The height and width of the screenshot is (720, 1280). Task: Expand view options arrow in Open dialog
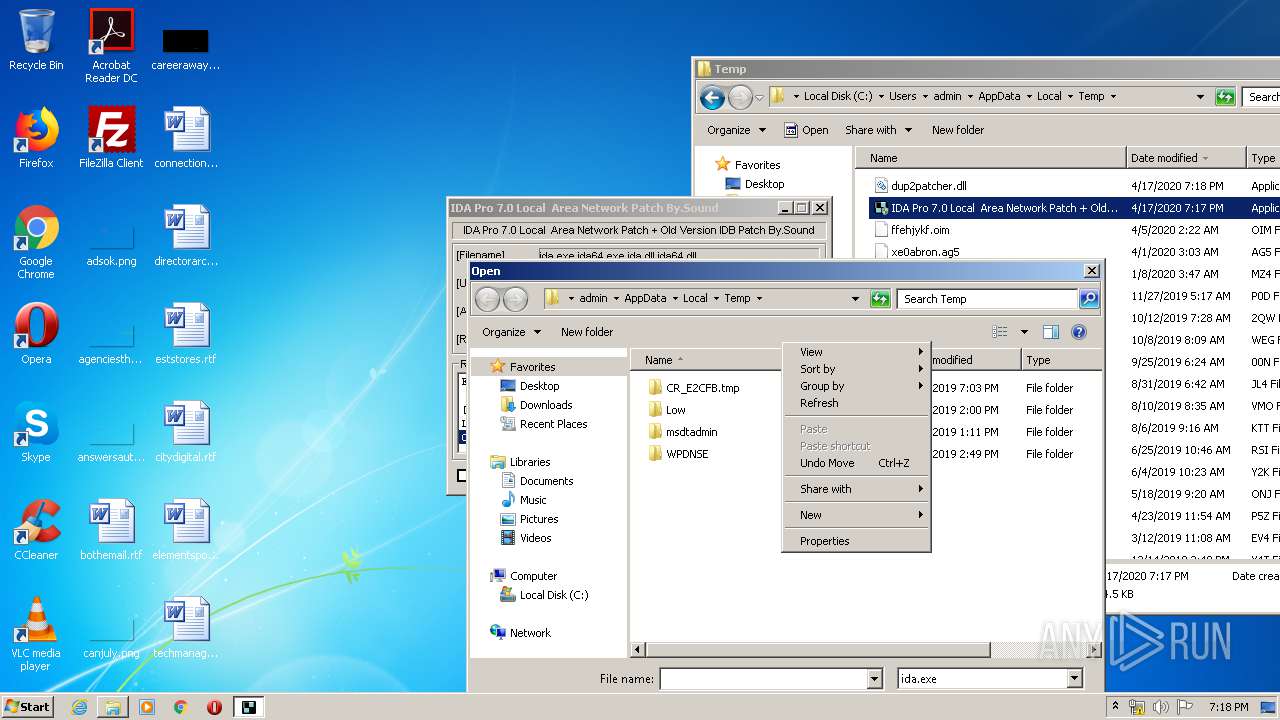[x=1024, y=332]
